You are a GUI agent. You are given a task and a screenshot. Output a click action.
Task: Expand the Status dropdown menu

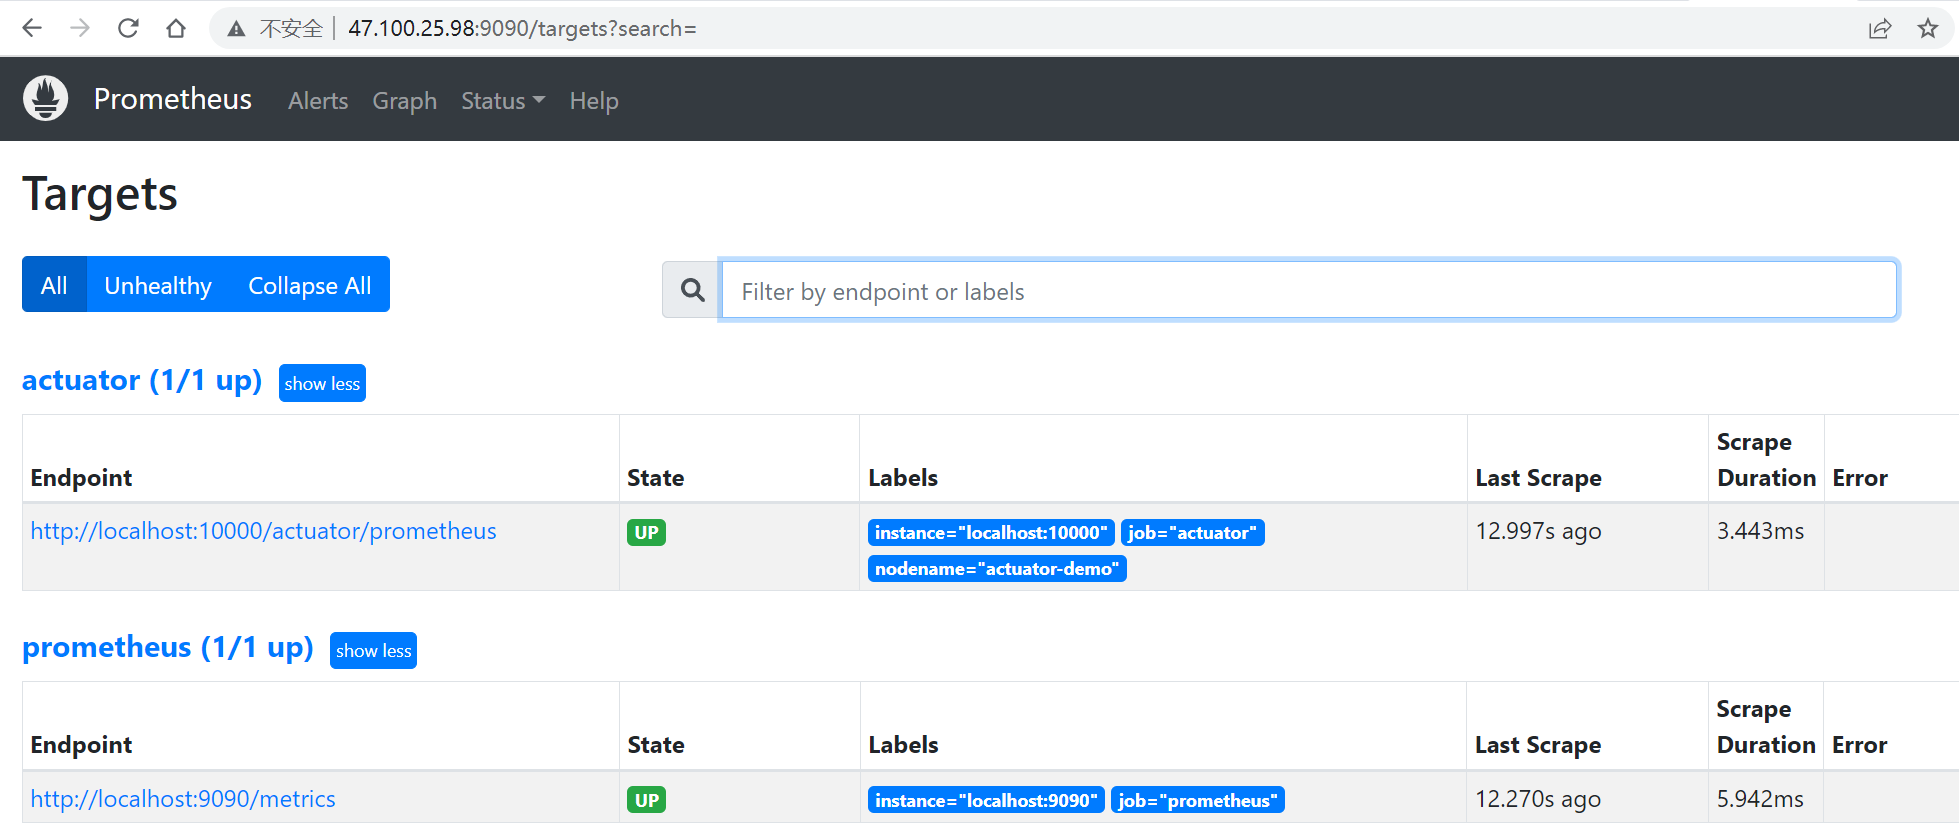503,101
